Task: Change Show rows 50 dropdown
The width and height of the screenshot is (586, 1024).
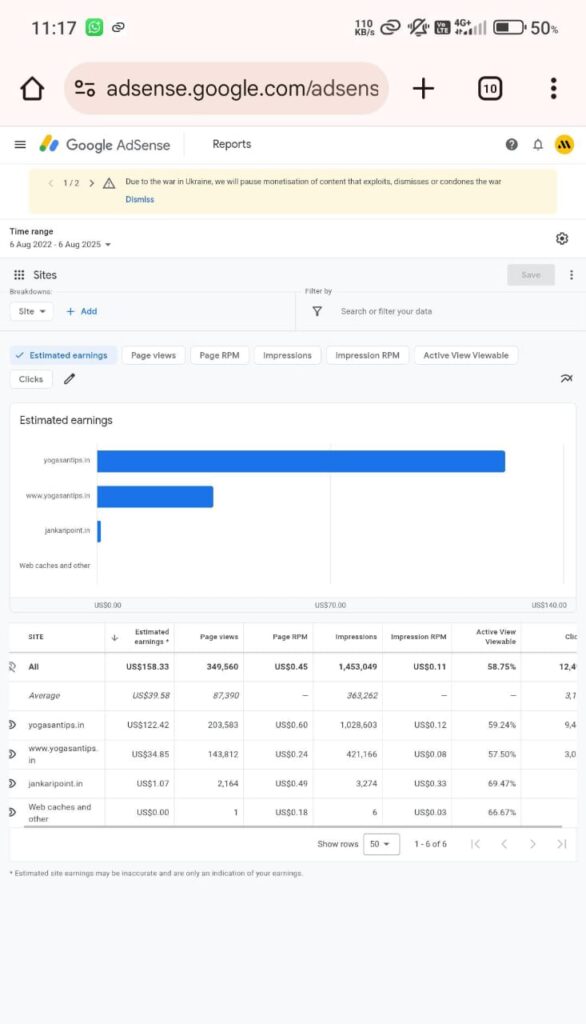Action: (381, 844)
